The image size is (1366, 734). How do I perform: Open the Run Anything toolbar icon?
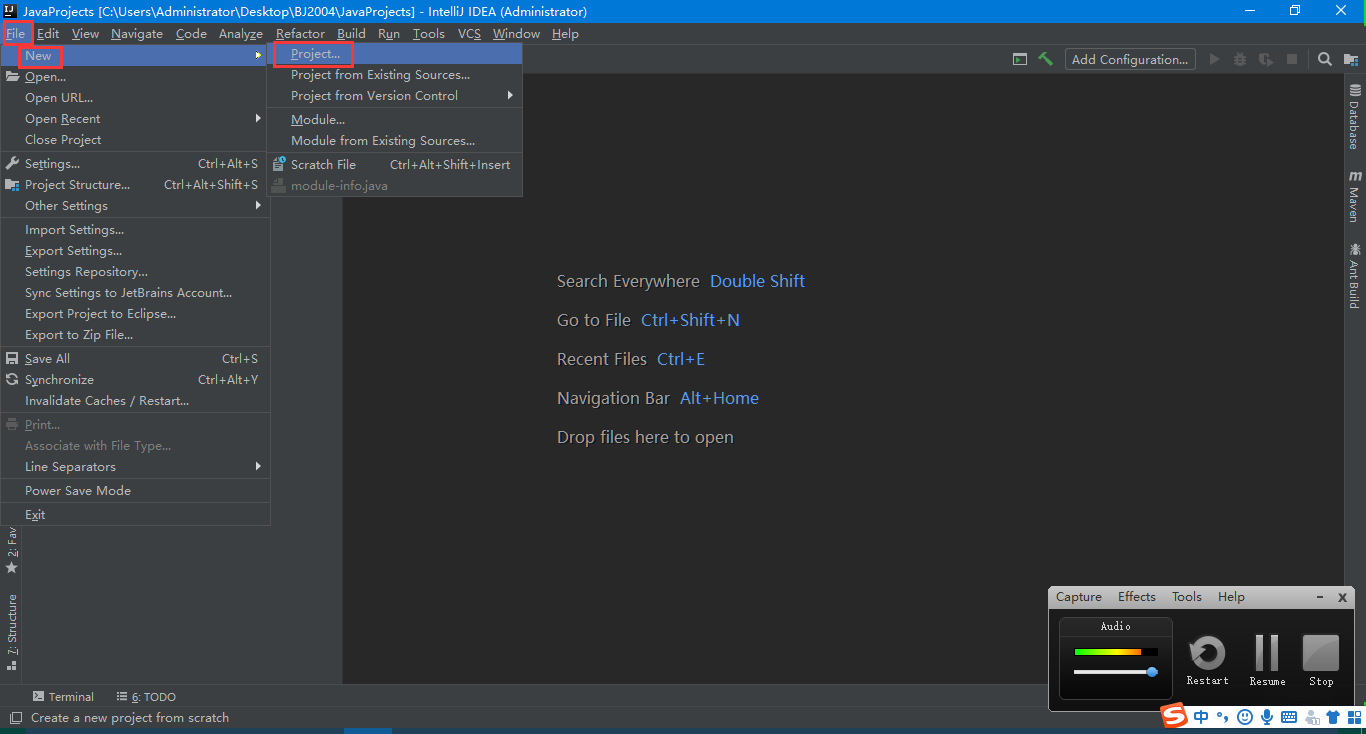pyautogui.click(x=1020, y=59)
